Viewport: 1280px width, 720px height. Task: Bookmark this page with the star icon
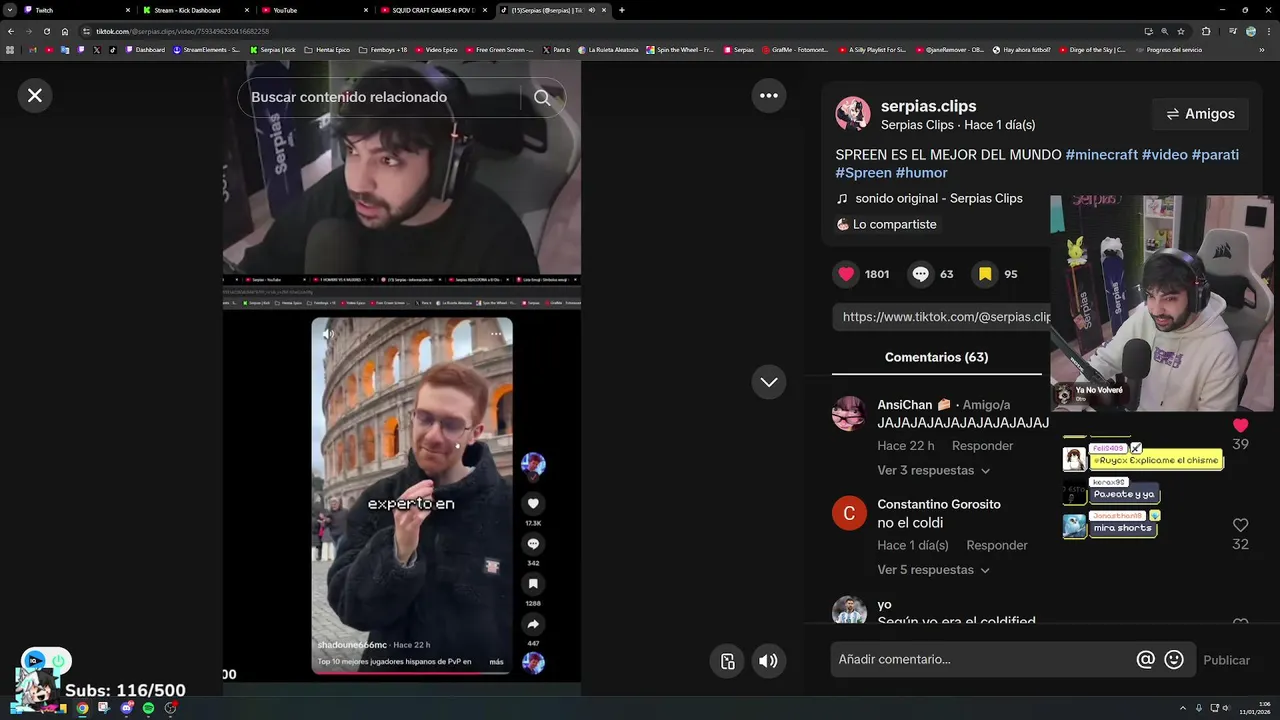1181,31
